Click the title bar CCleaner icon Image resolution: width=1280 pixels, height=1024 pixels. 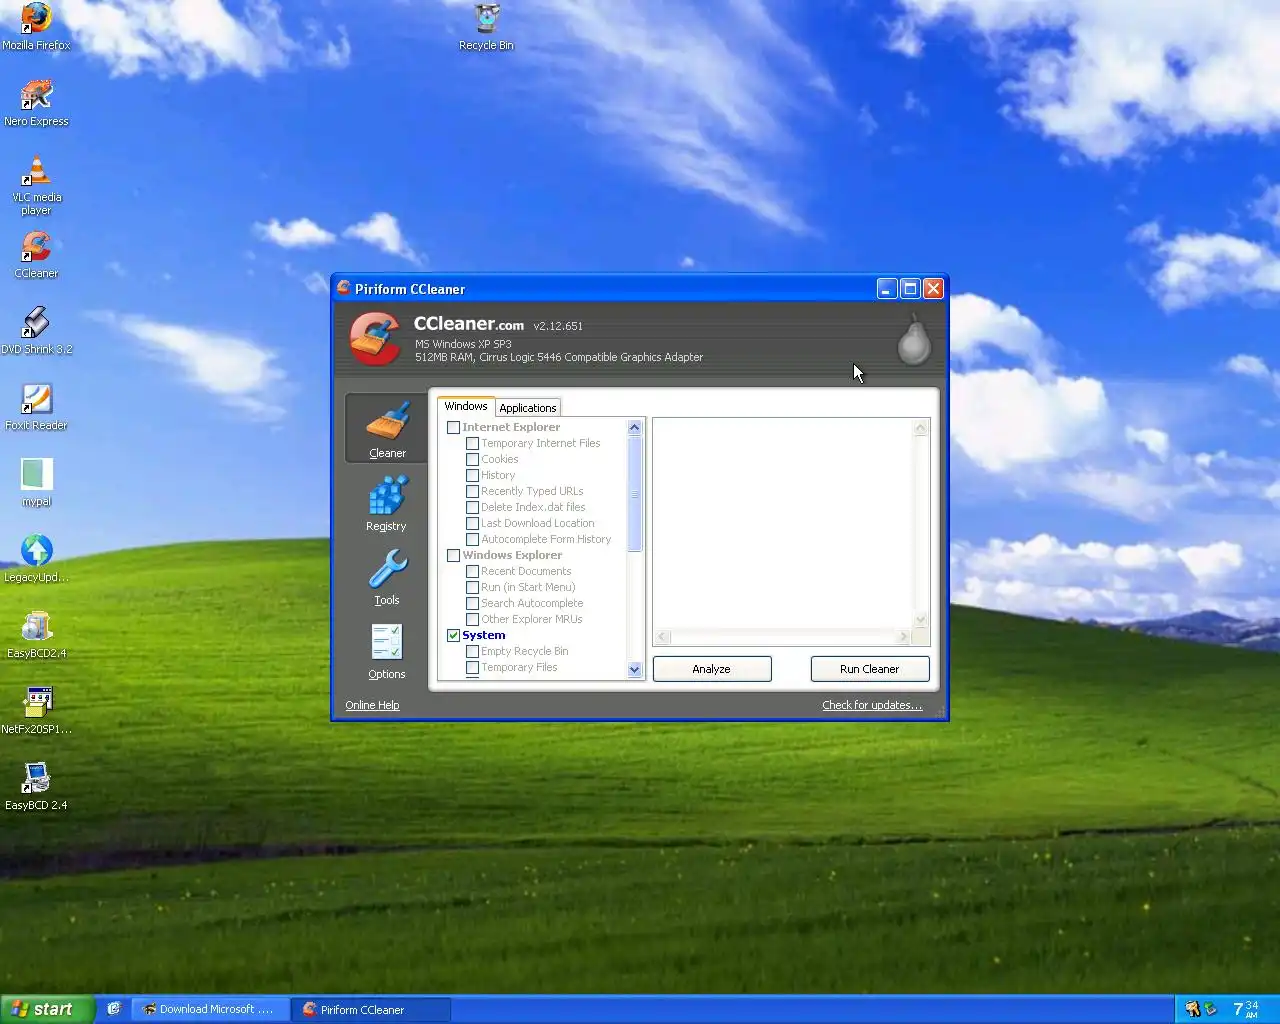point(343,288)
